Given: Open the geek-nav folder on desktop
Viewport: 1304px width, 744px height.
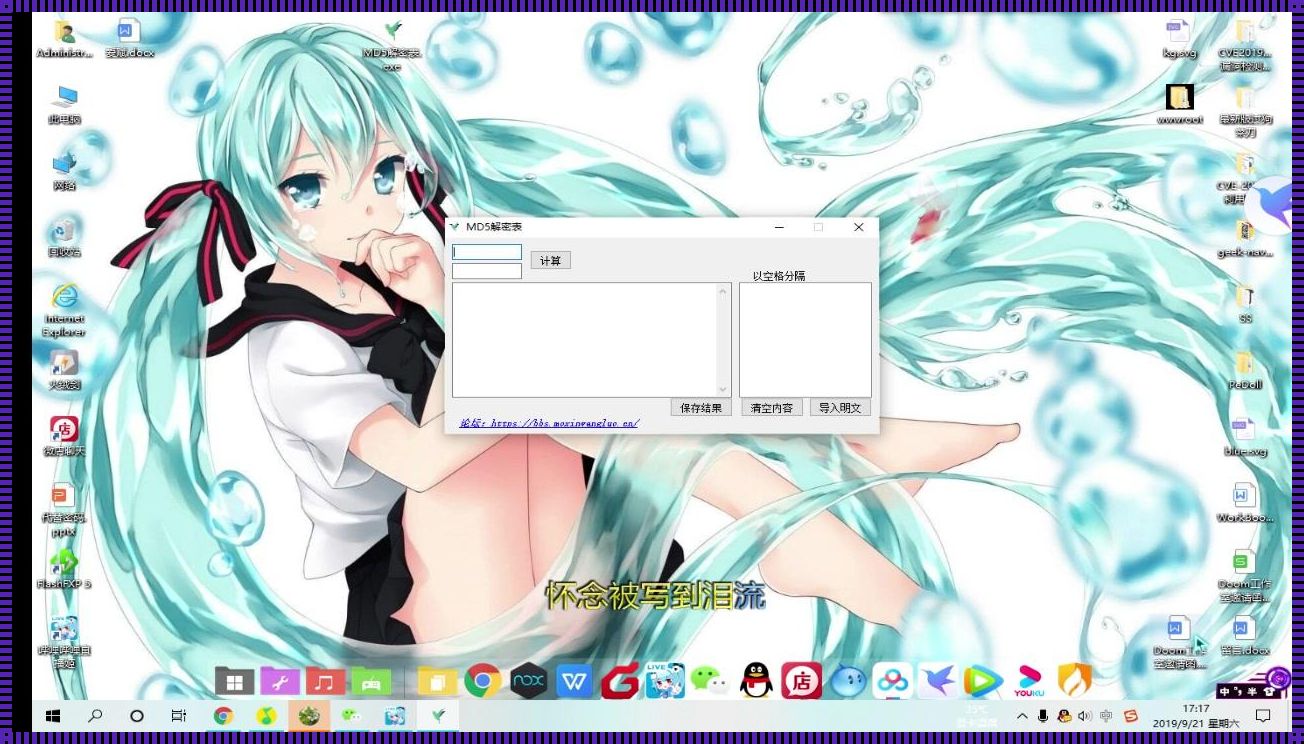Looking at the screenshot, I should point(1245,238).
